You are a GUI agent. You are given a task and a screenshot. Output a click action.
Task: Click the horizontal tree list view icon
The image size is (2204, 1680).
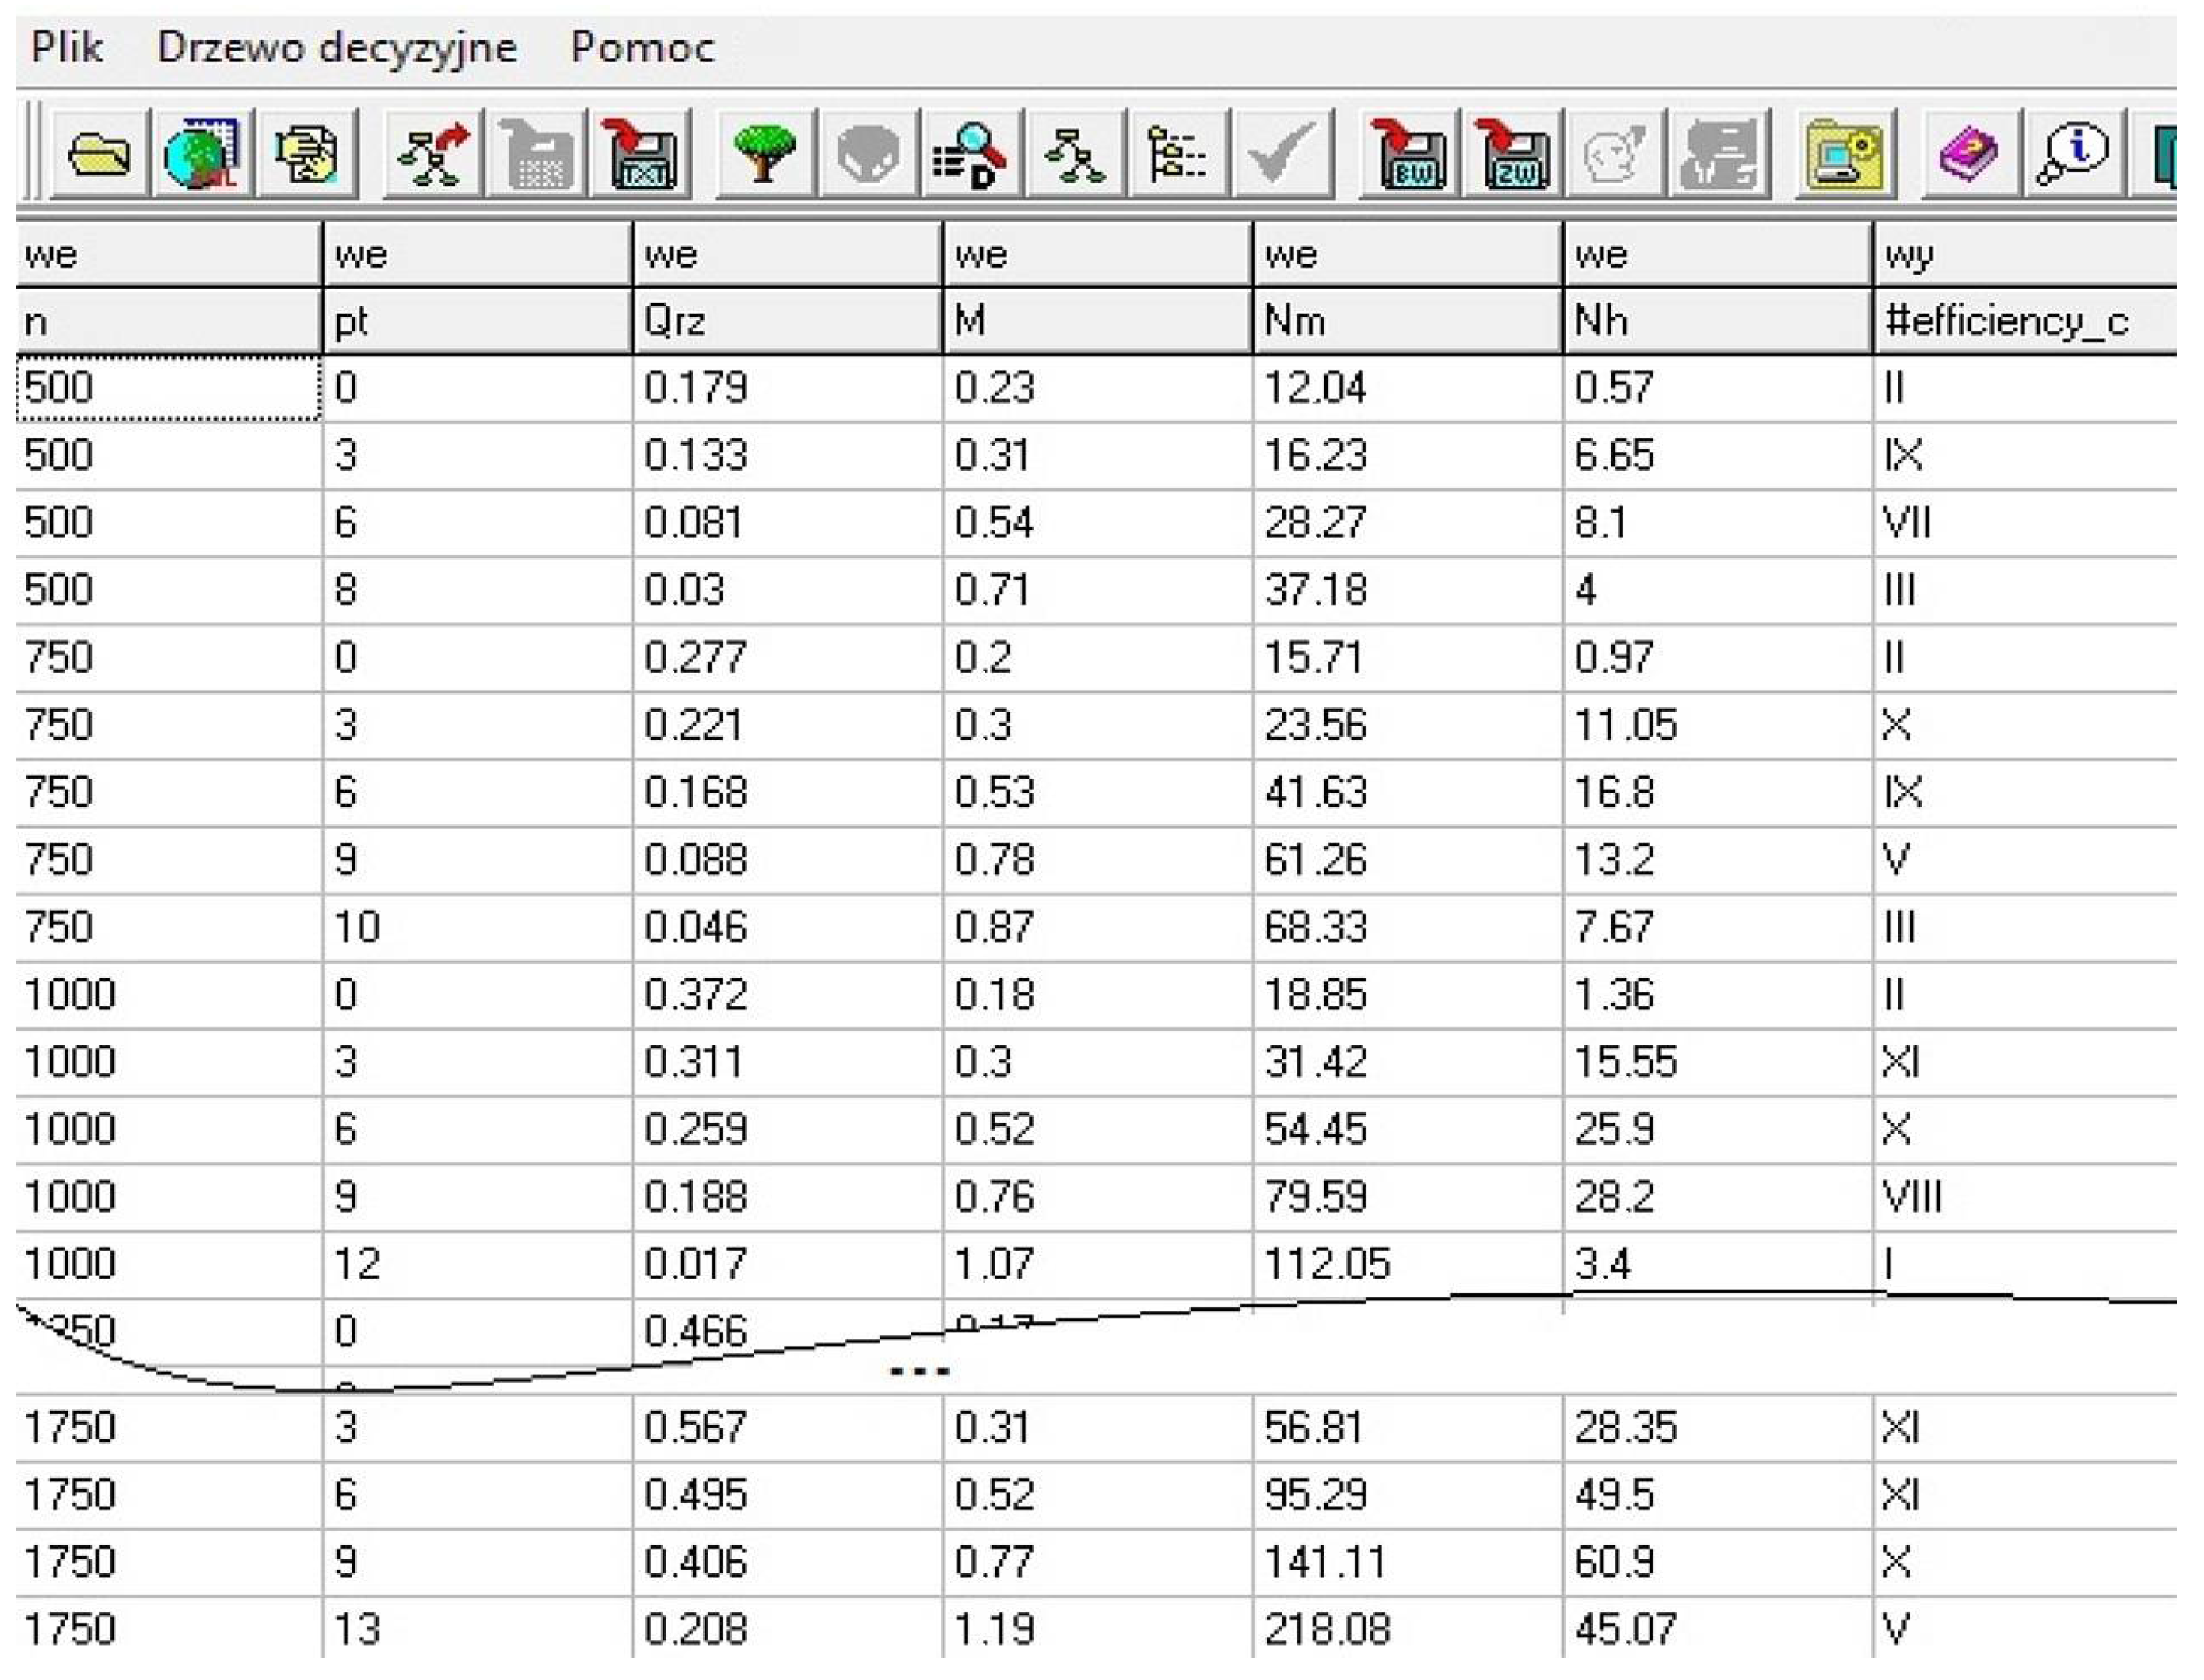[x=1176, y=153]
